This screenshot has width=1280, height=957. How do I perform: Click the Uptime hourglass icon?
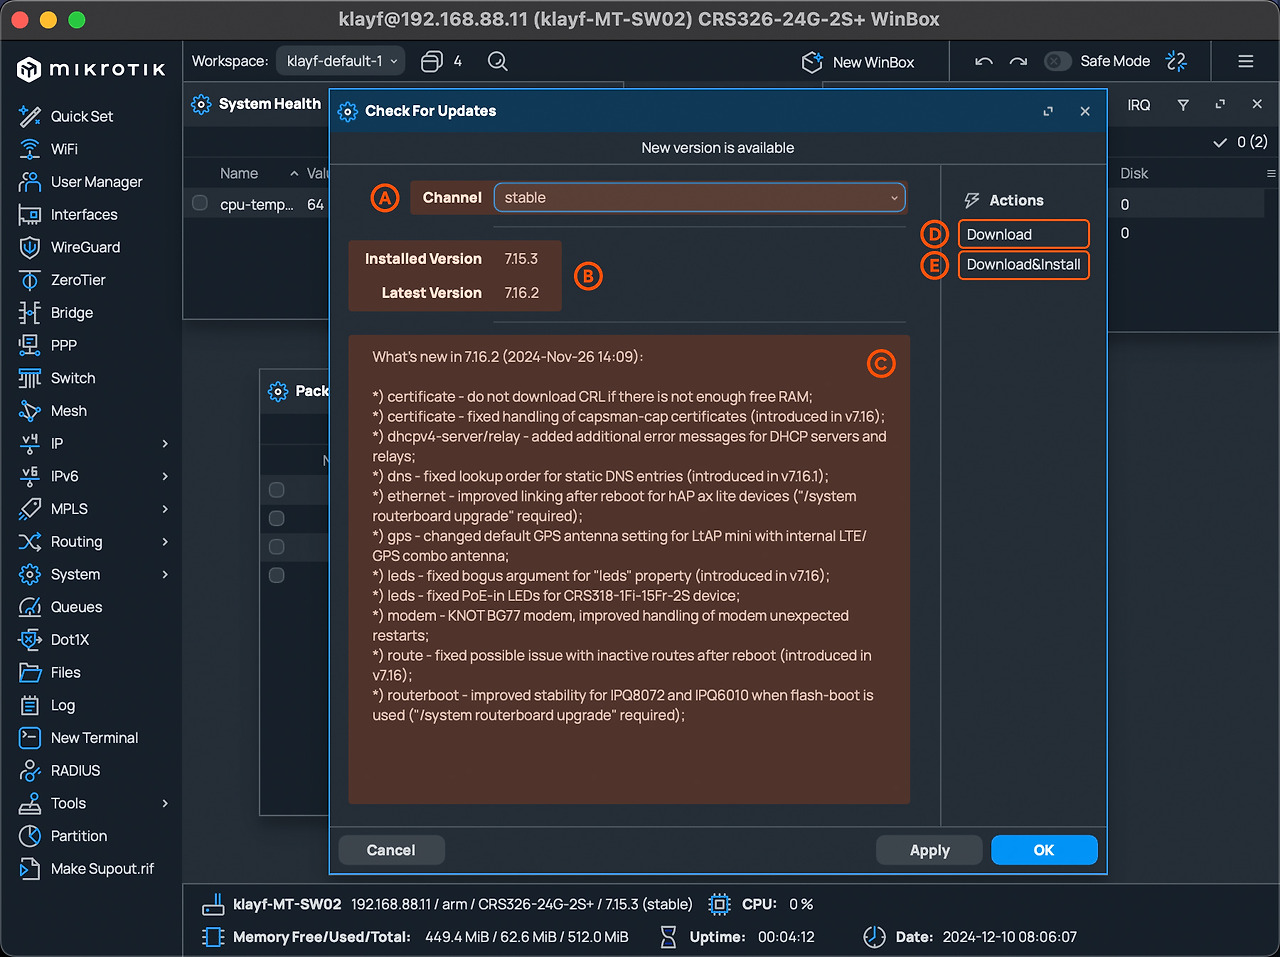668,937
